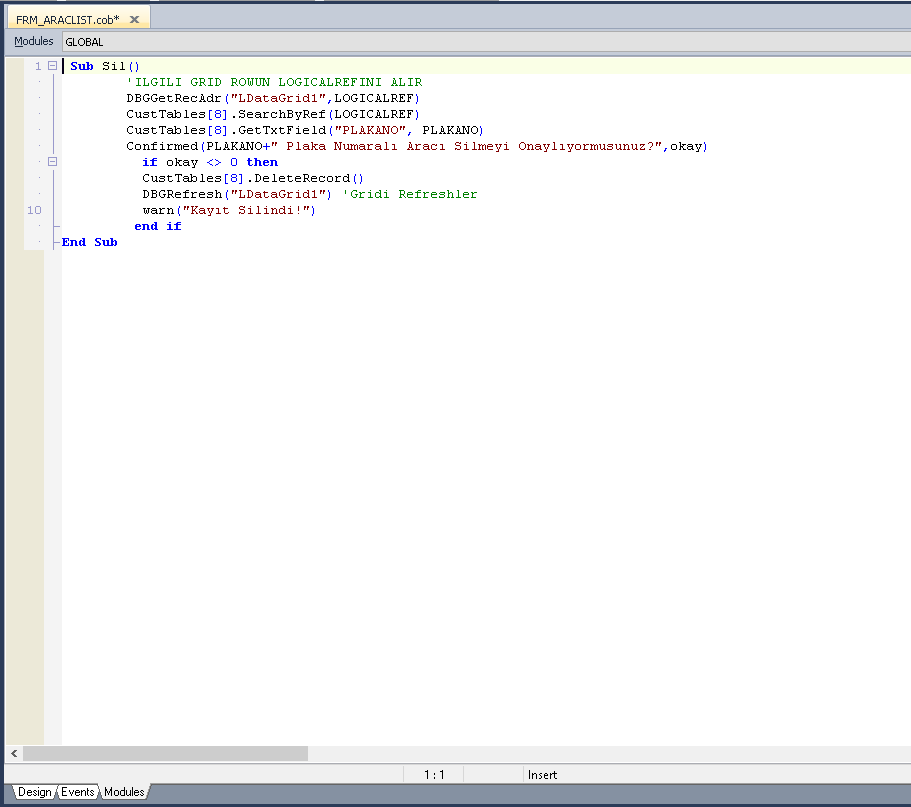
Task: Switch to the Events tab
Action: 78,792
